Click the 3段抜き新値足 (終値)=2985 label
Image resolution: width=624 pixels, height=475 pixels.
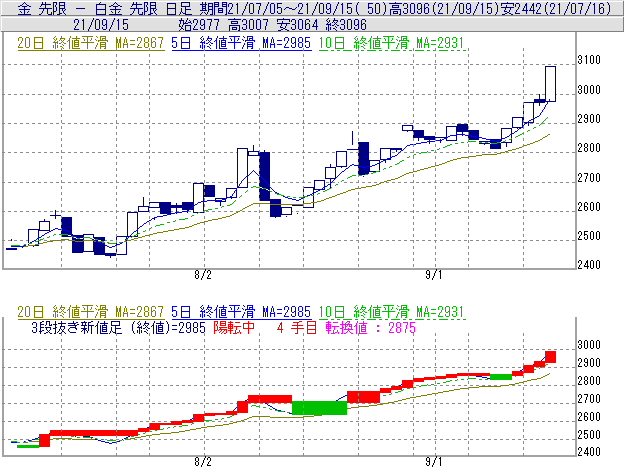118,328
